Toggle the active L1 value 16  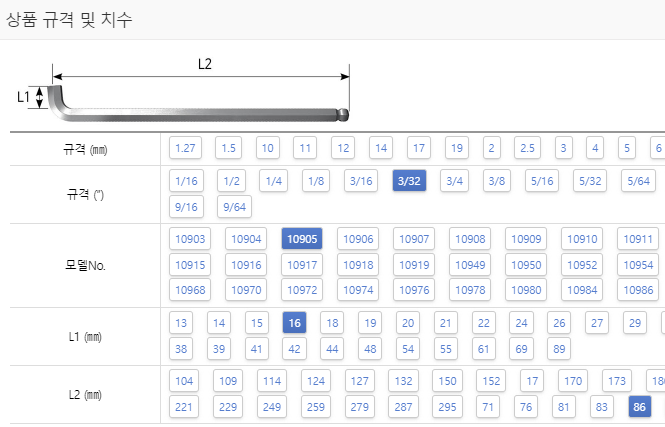[x=294, y=323]
